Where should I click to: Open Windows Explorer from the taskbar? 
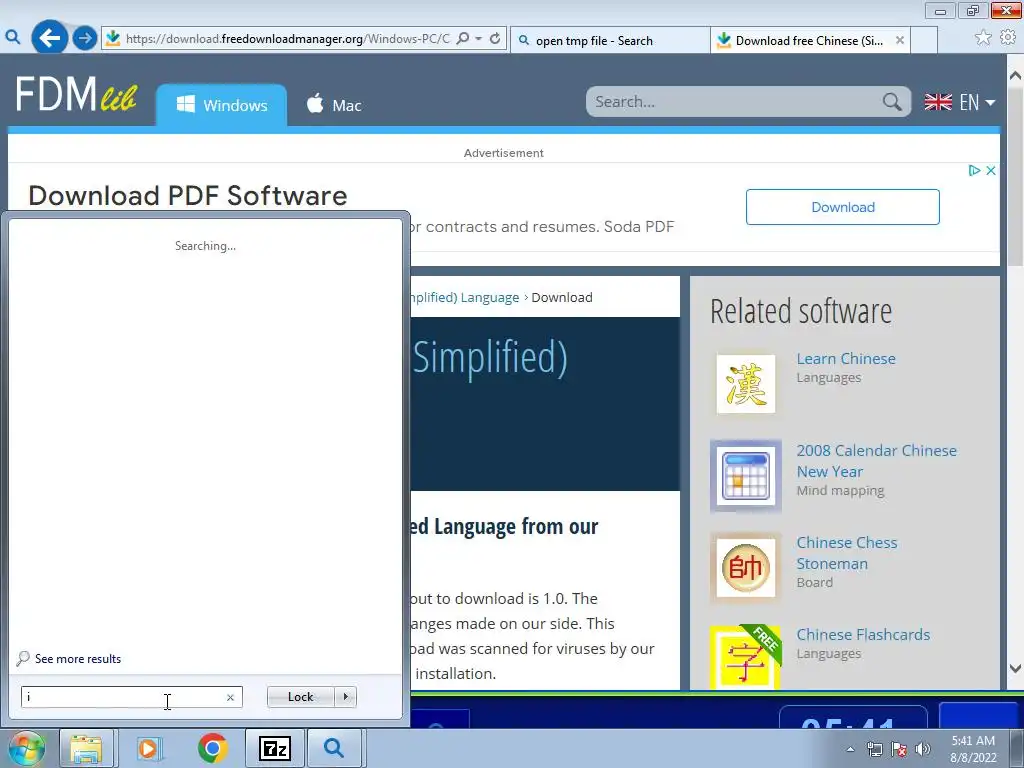click(86, 748)
